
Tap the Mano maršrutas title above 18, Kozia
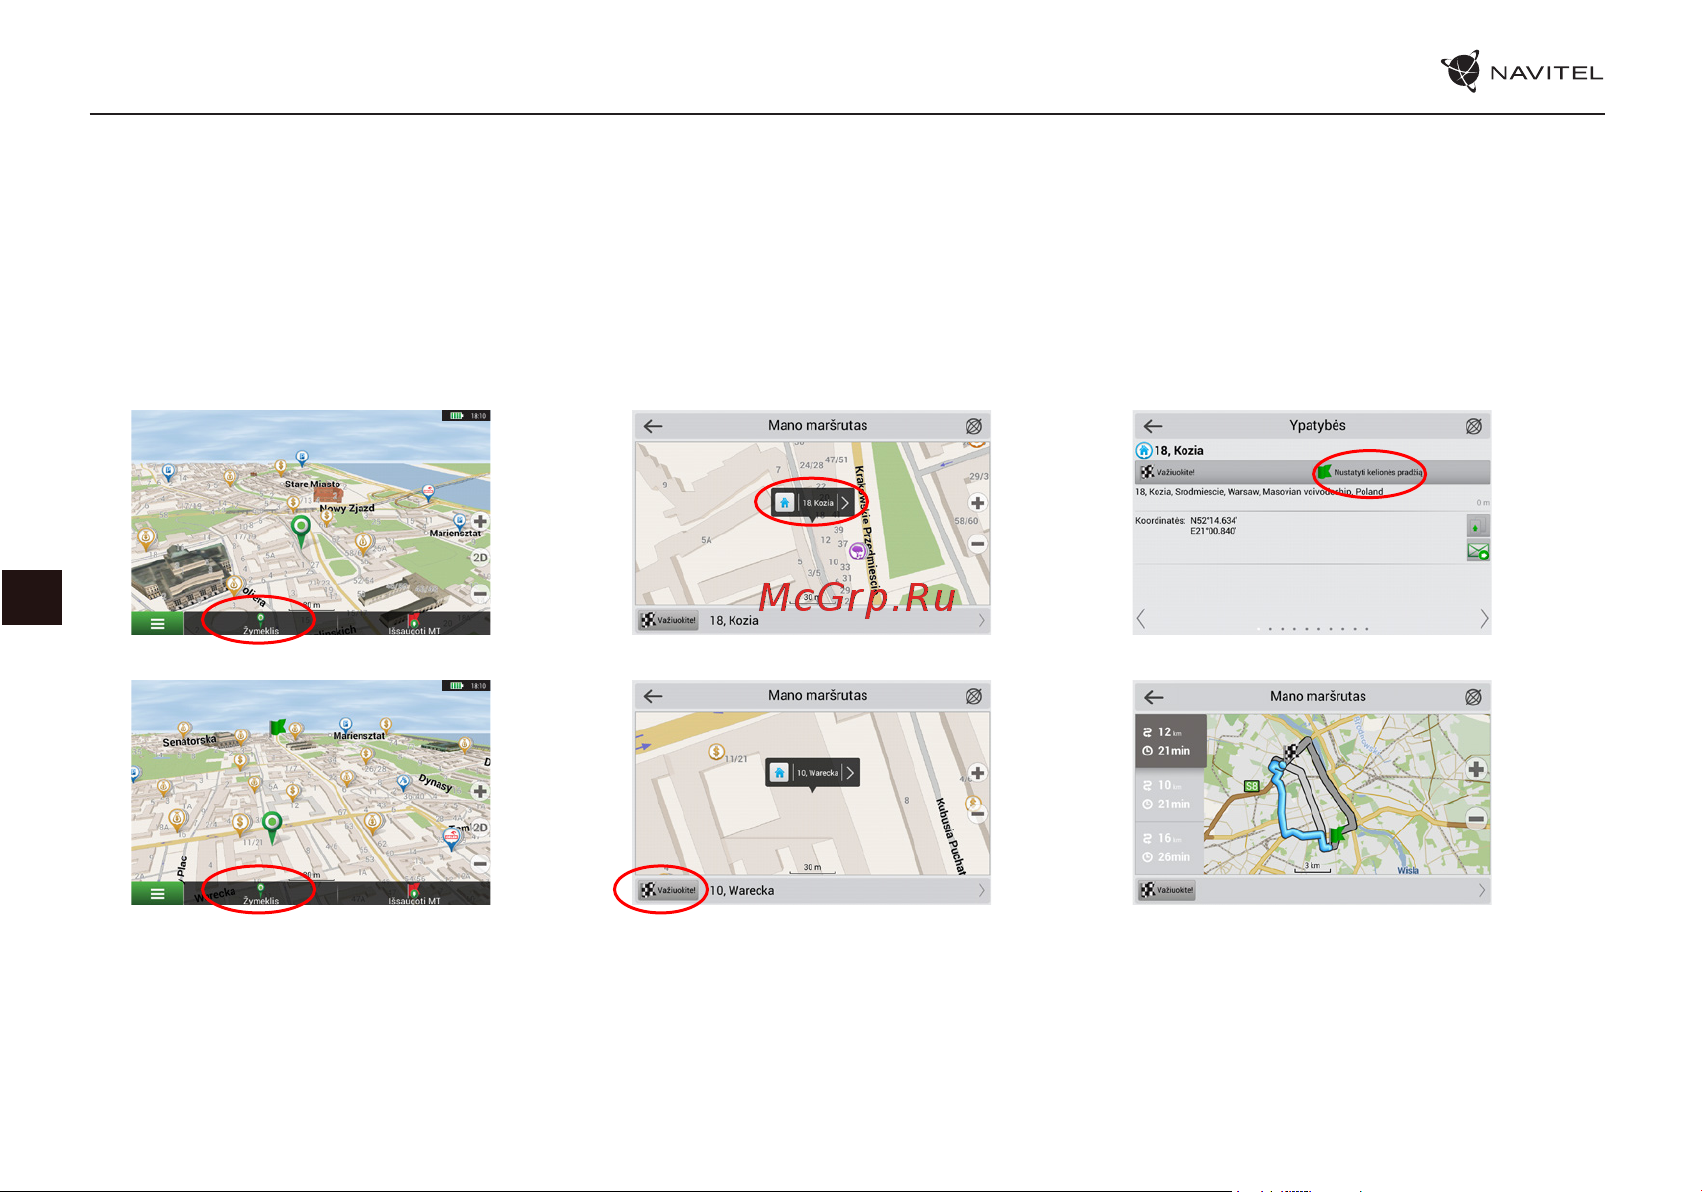817,425
